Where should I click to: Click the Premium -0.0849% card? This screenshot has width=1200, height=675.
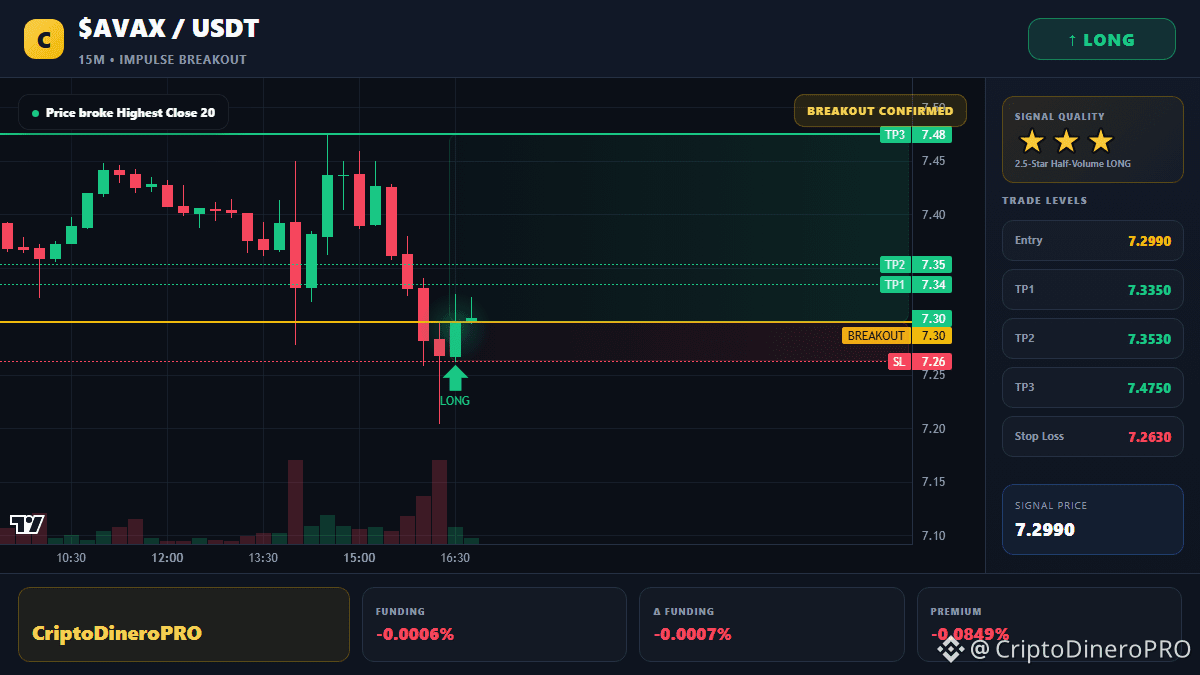[x=1049, y=624]
